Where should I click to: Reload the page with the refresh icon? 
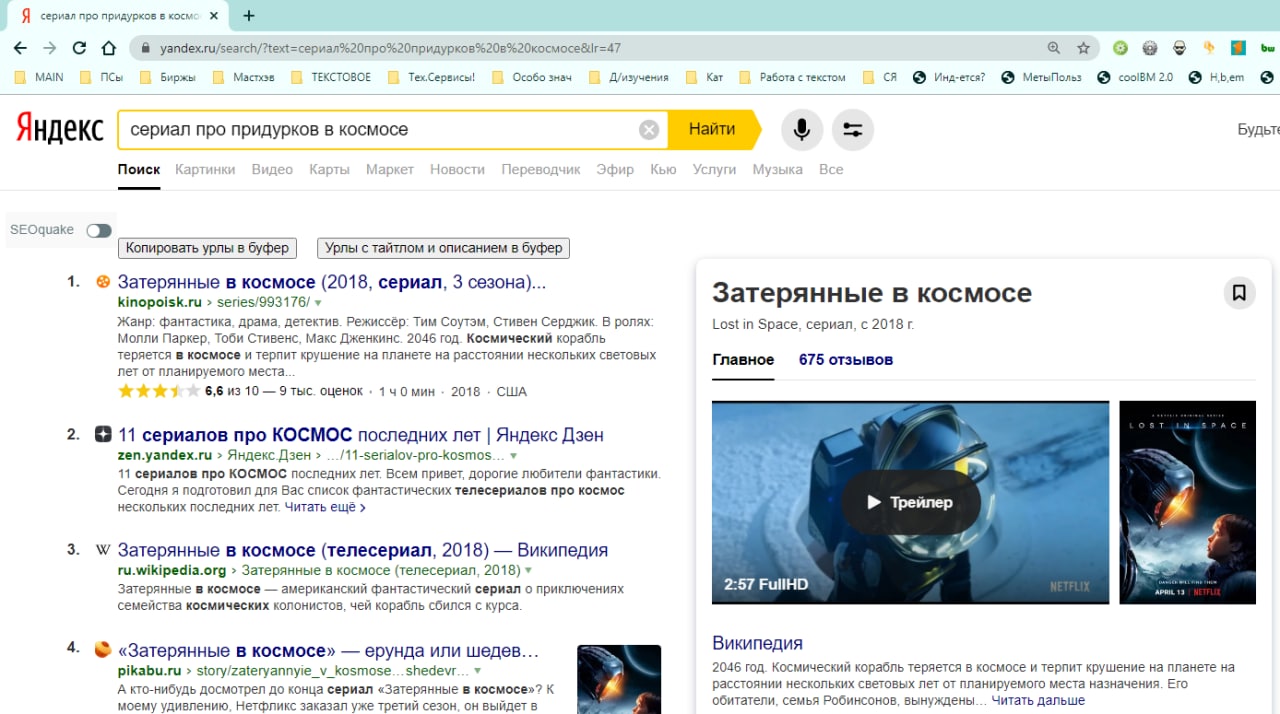pyautogui.click(x=80, y=48)
